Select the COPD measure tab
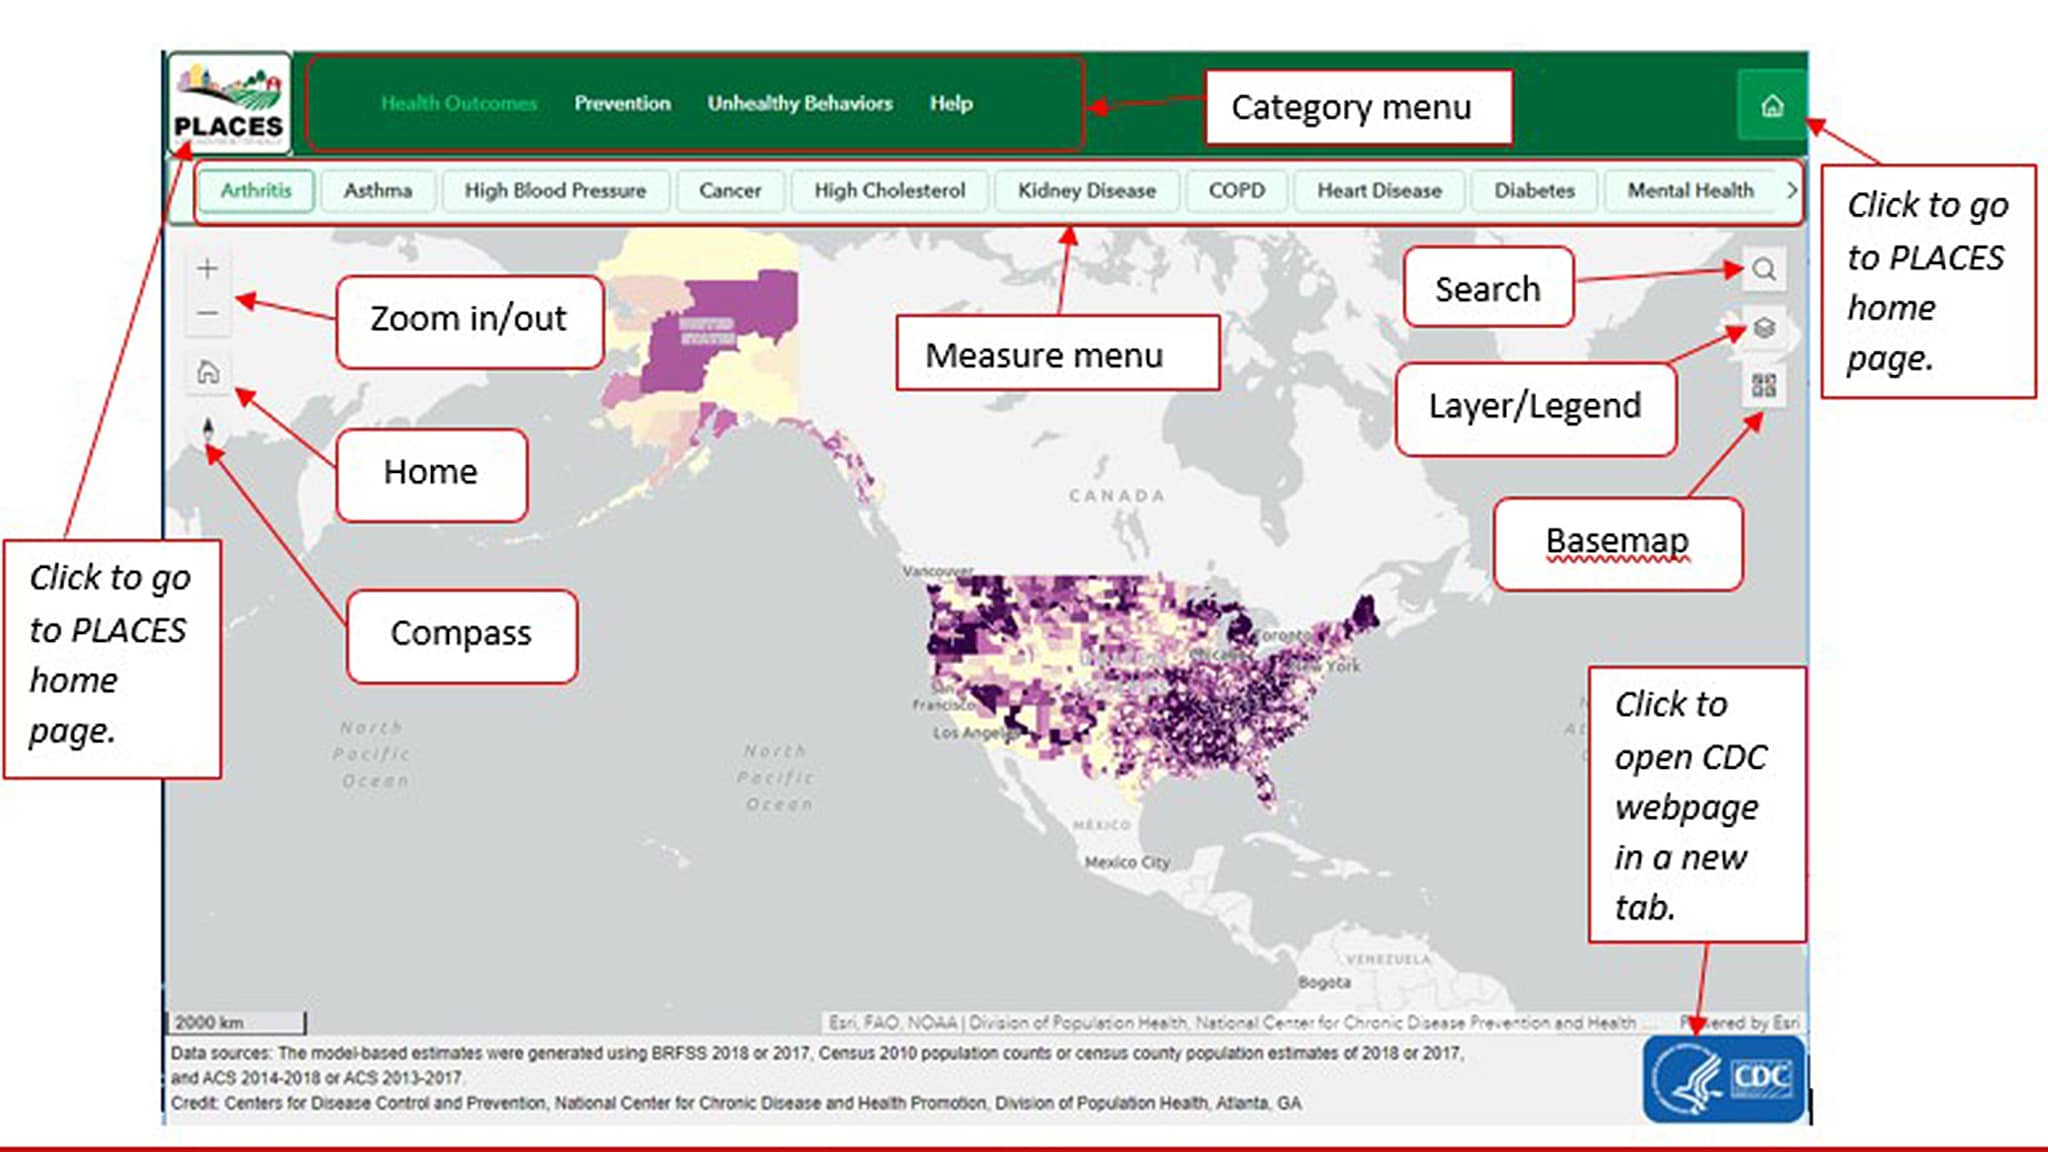The height and width of the screenshot is (1152, 2048). pos(1236,191)
